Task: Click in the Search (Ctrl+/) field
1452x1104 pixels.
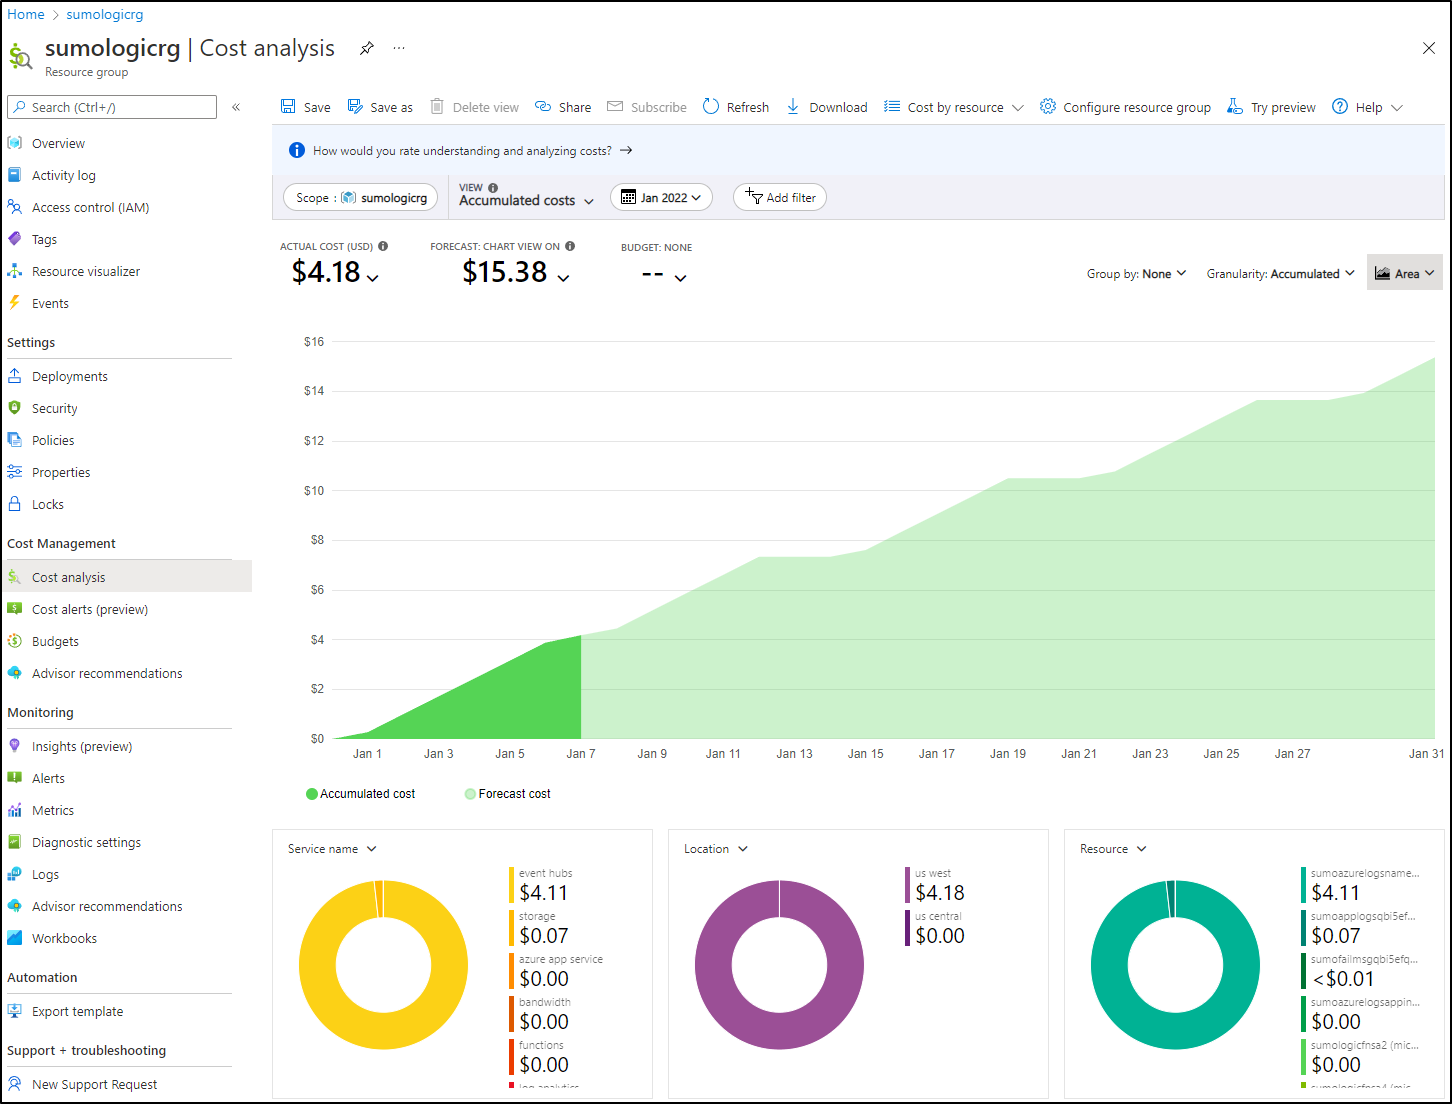Action: click(112, 107)
